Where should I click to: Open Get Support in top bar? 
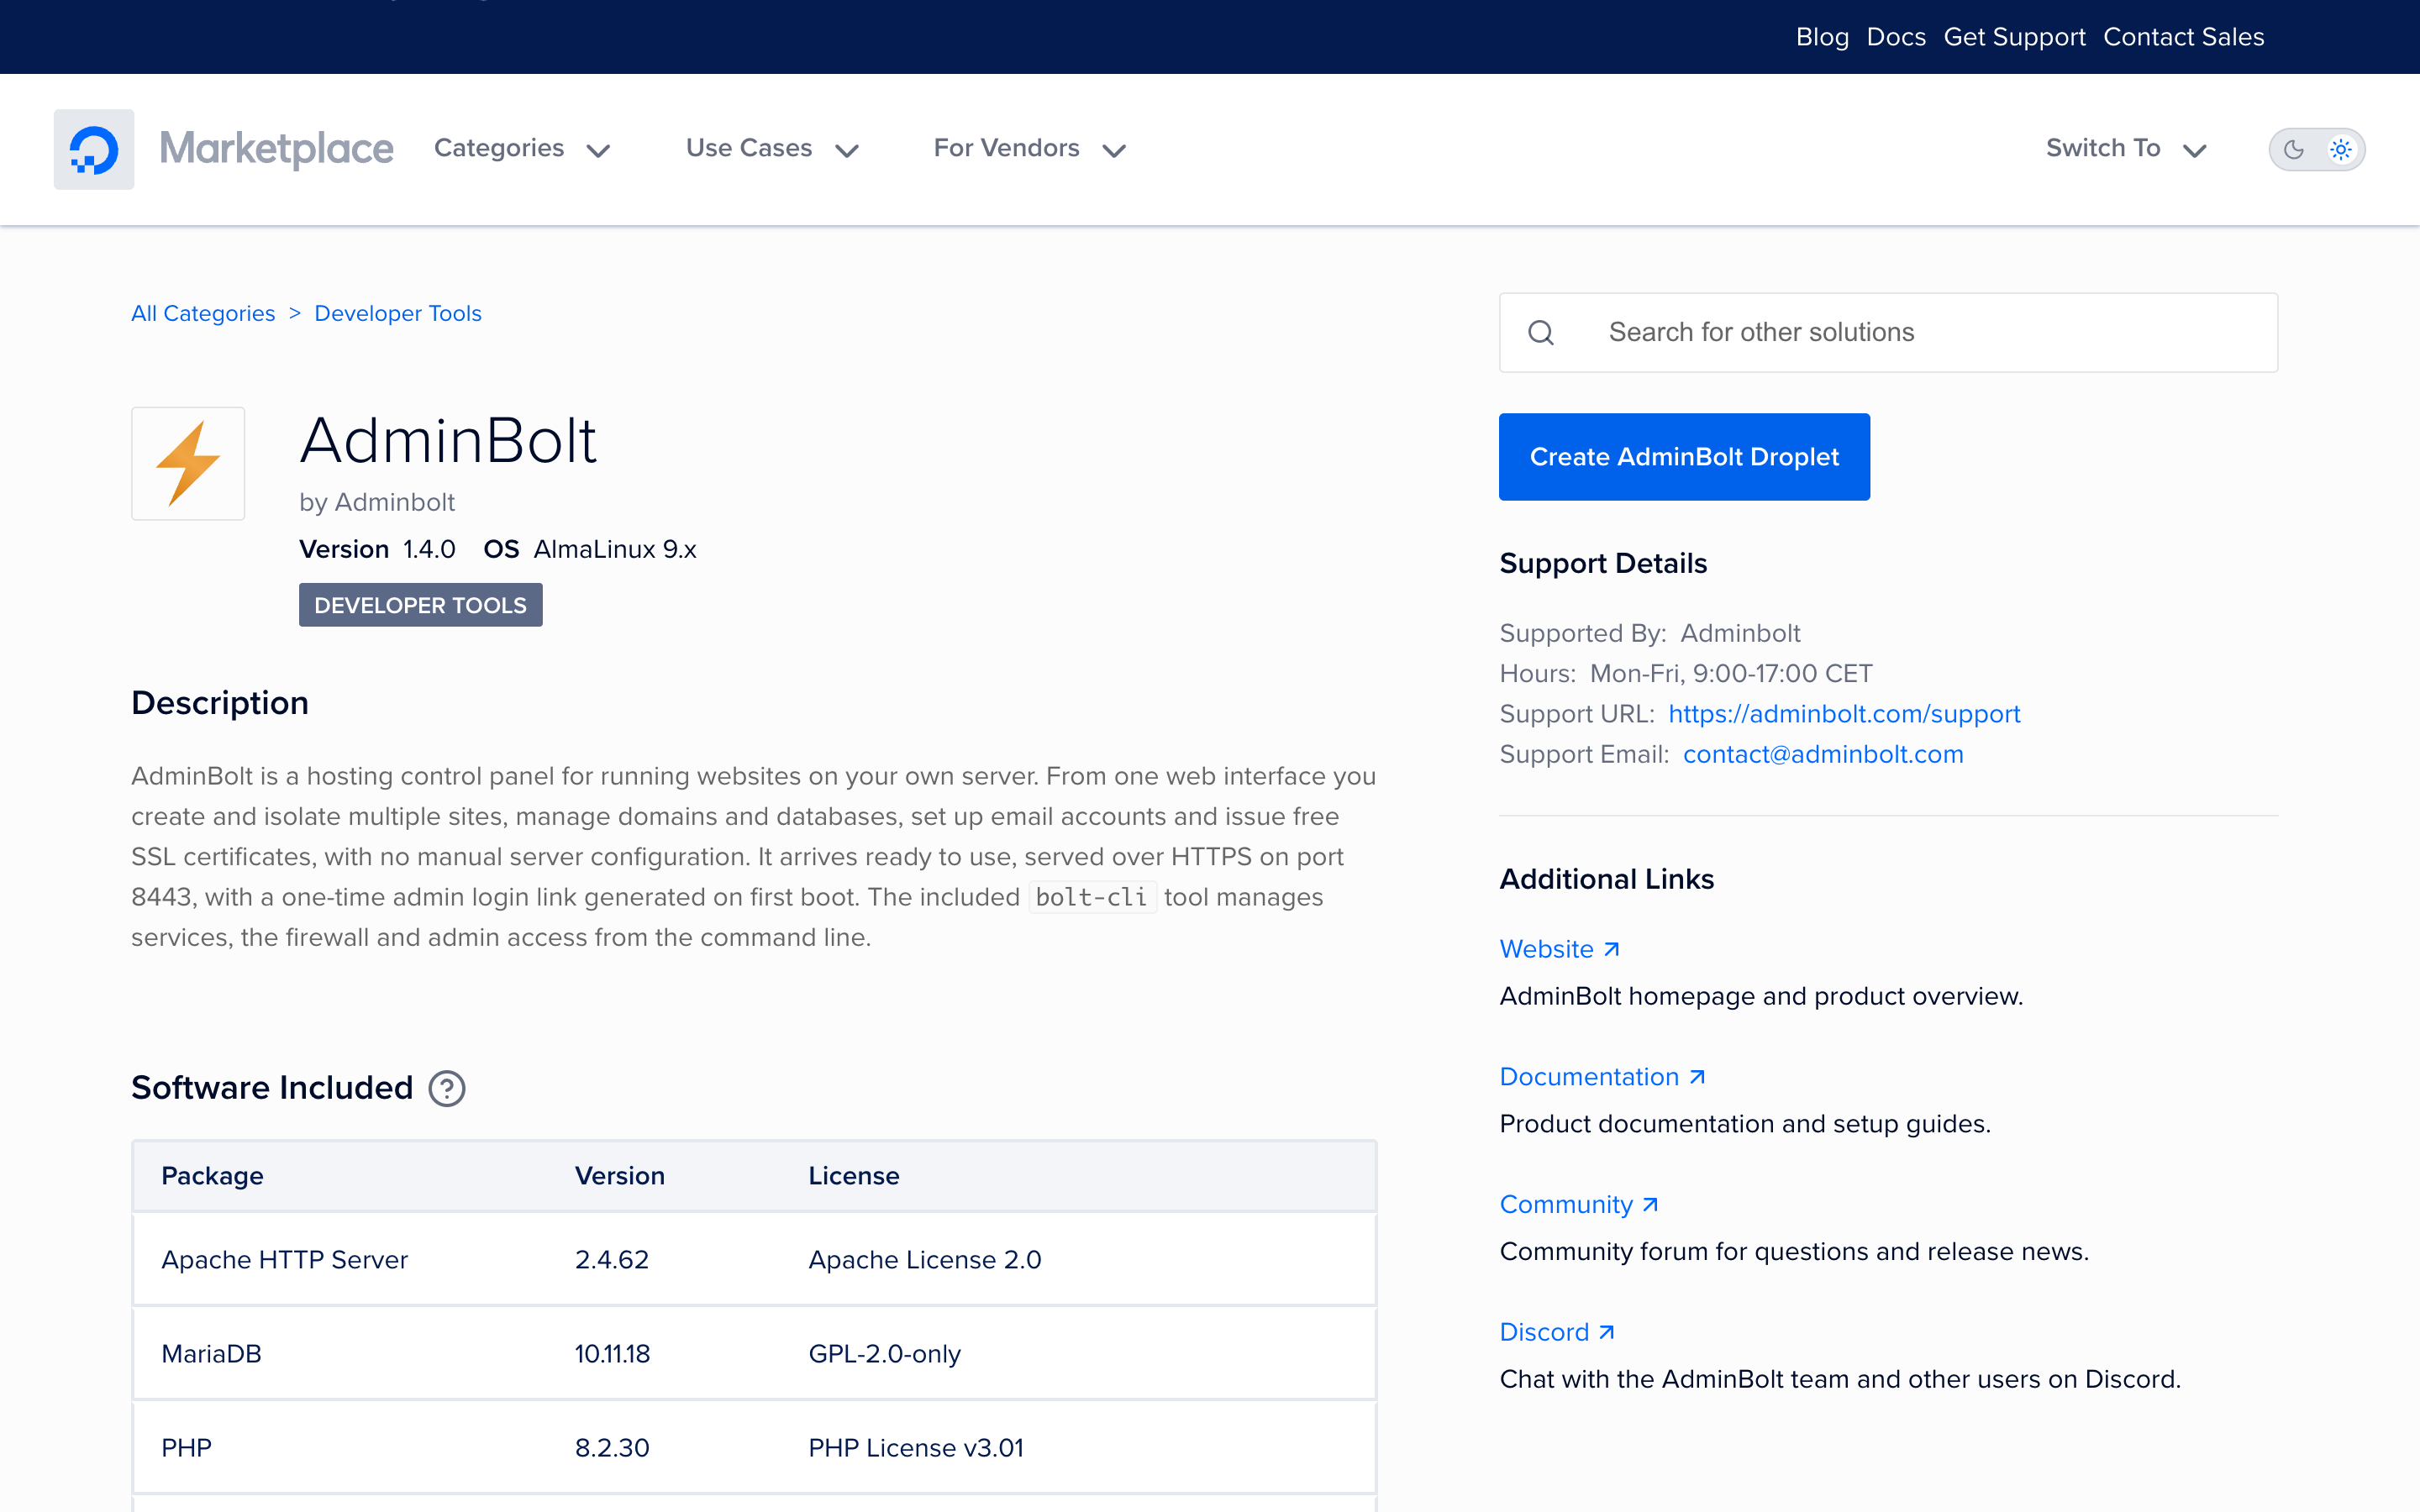click(2014, 37)
